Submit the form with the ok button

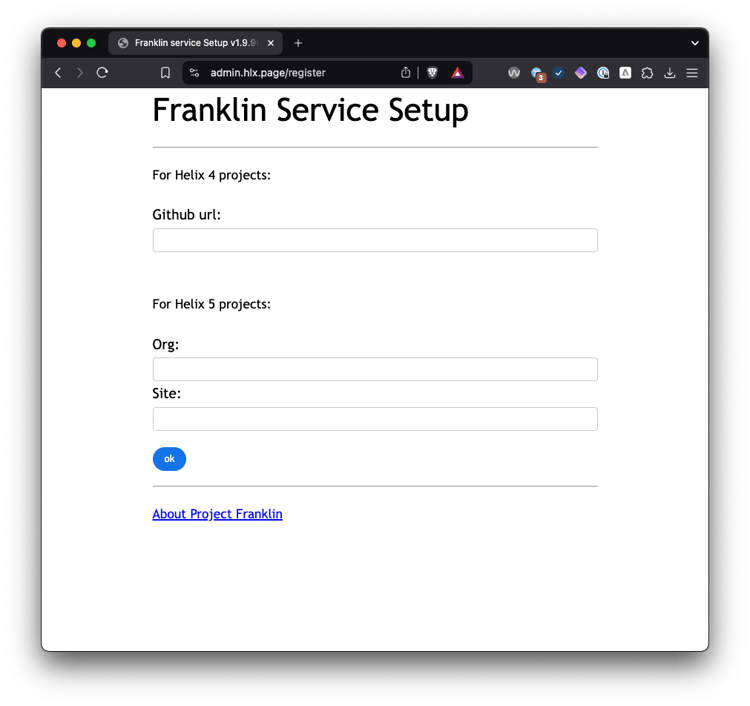pos(169,459)
